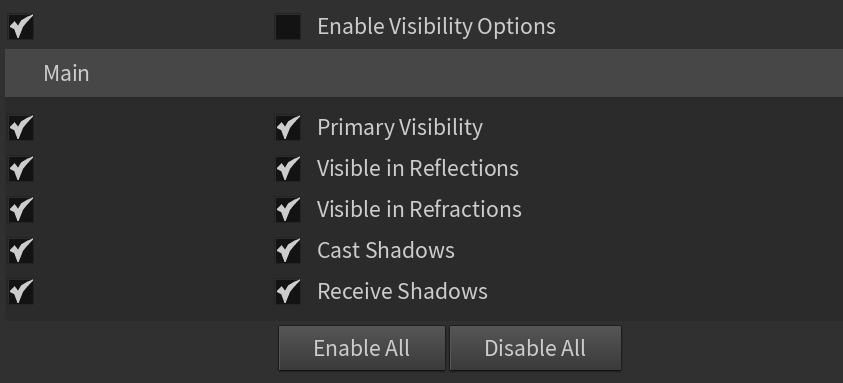
Task: Tick the Enable Visibility Options checkbox
Action: pos(288,26)
